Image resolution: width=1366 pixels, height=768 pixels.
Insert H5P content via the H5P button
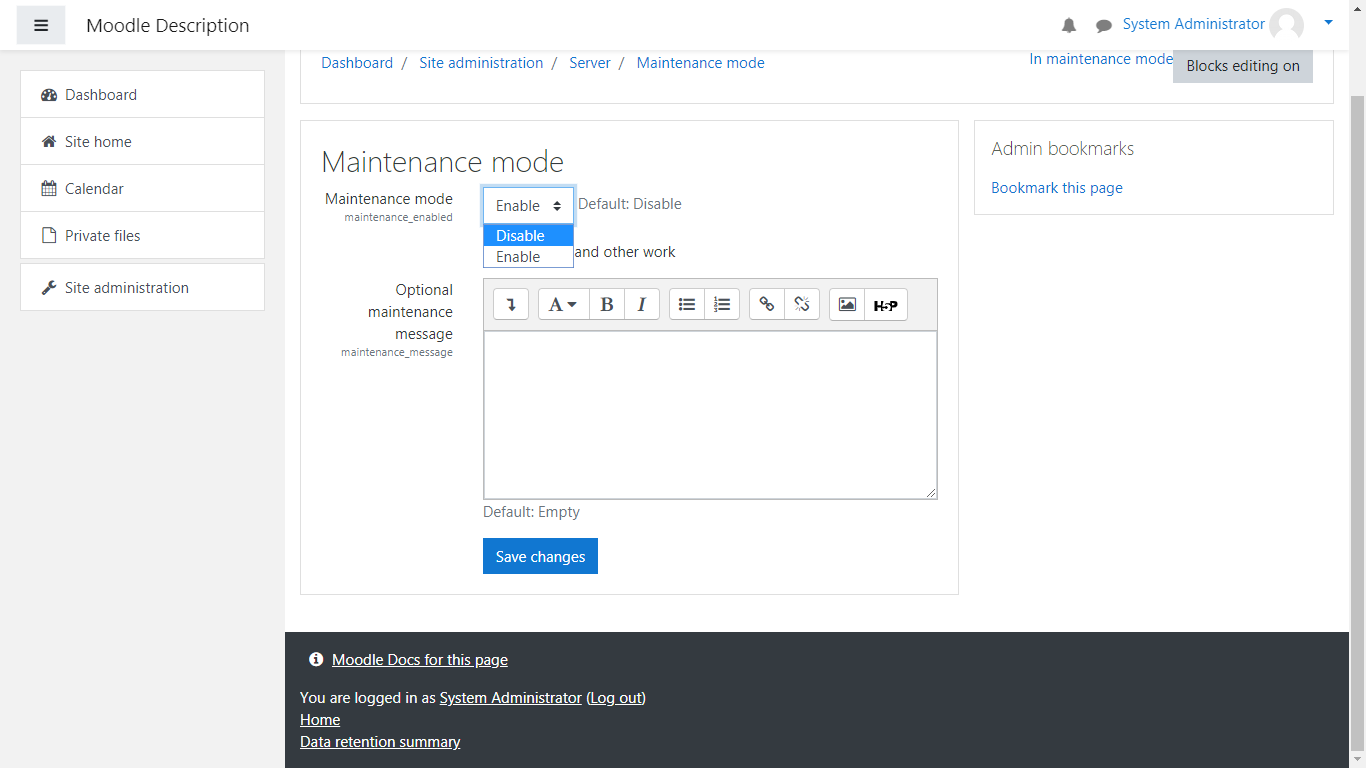pyautogui.click(x=885, y=305)
